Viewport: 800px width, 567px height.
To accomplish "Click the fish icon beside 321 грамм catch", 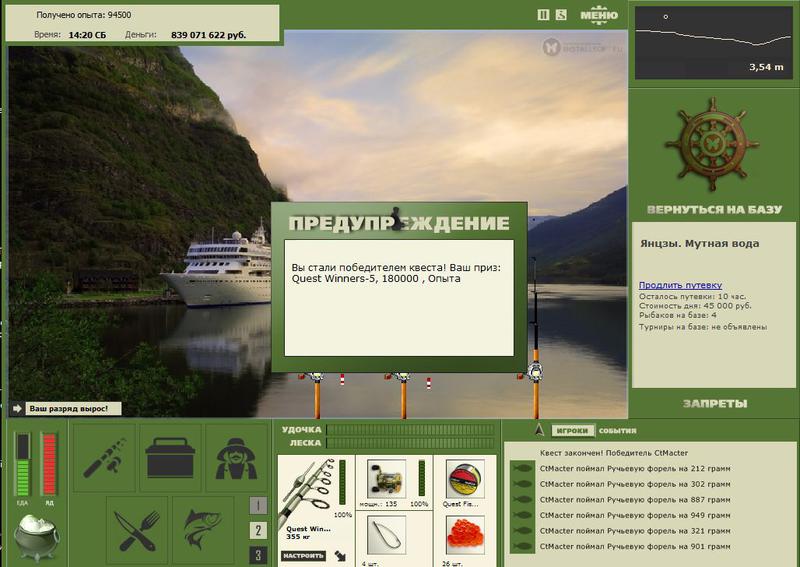I will coord(521,531).
